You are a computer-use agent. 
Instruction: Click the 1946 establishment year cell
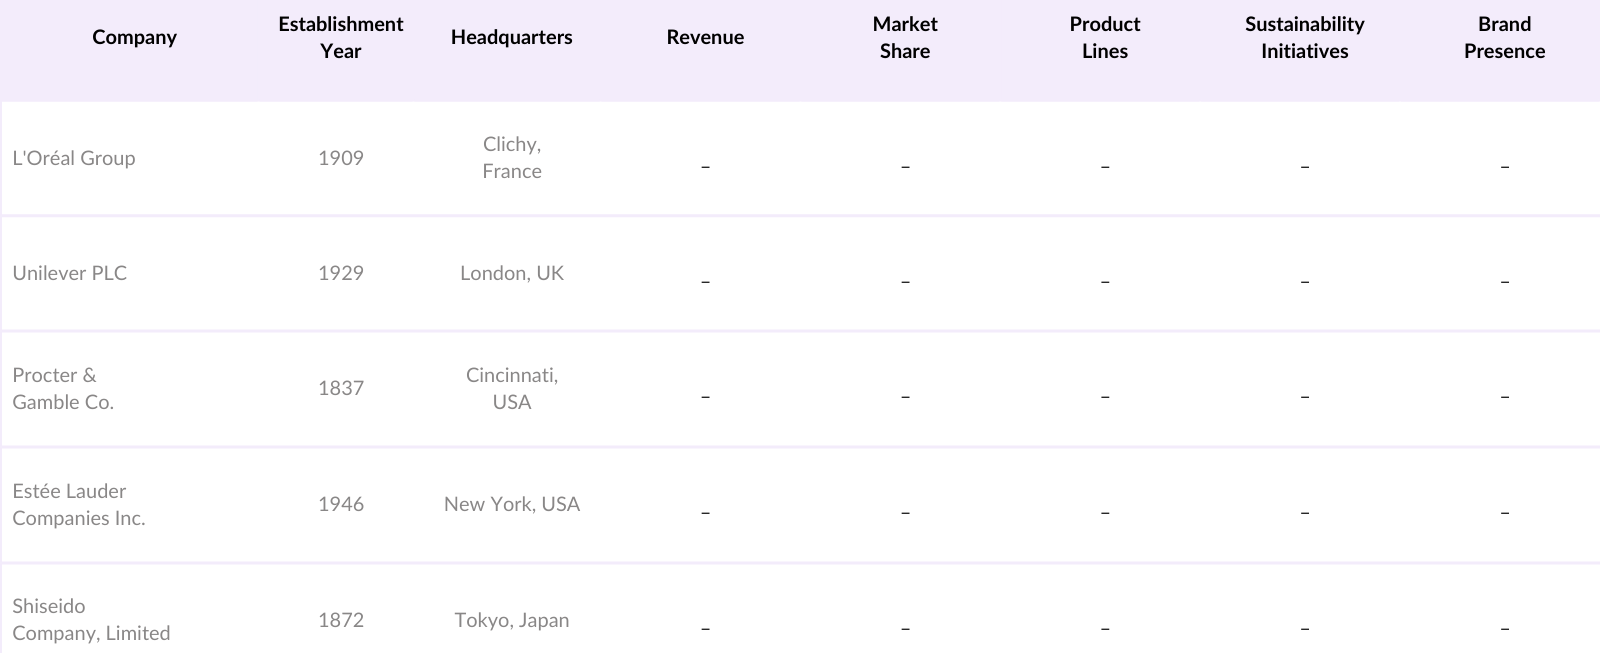click(341, 504)
